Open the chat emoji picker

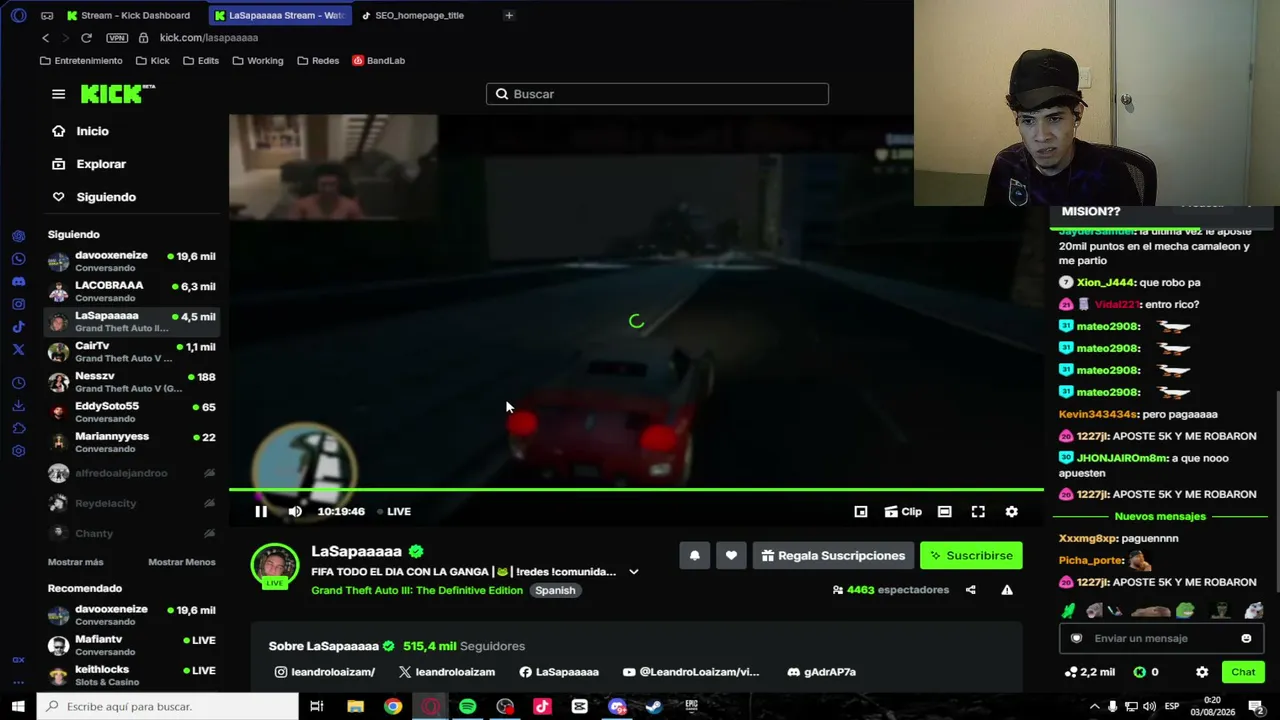coord(1246,638)
